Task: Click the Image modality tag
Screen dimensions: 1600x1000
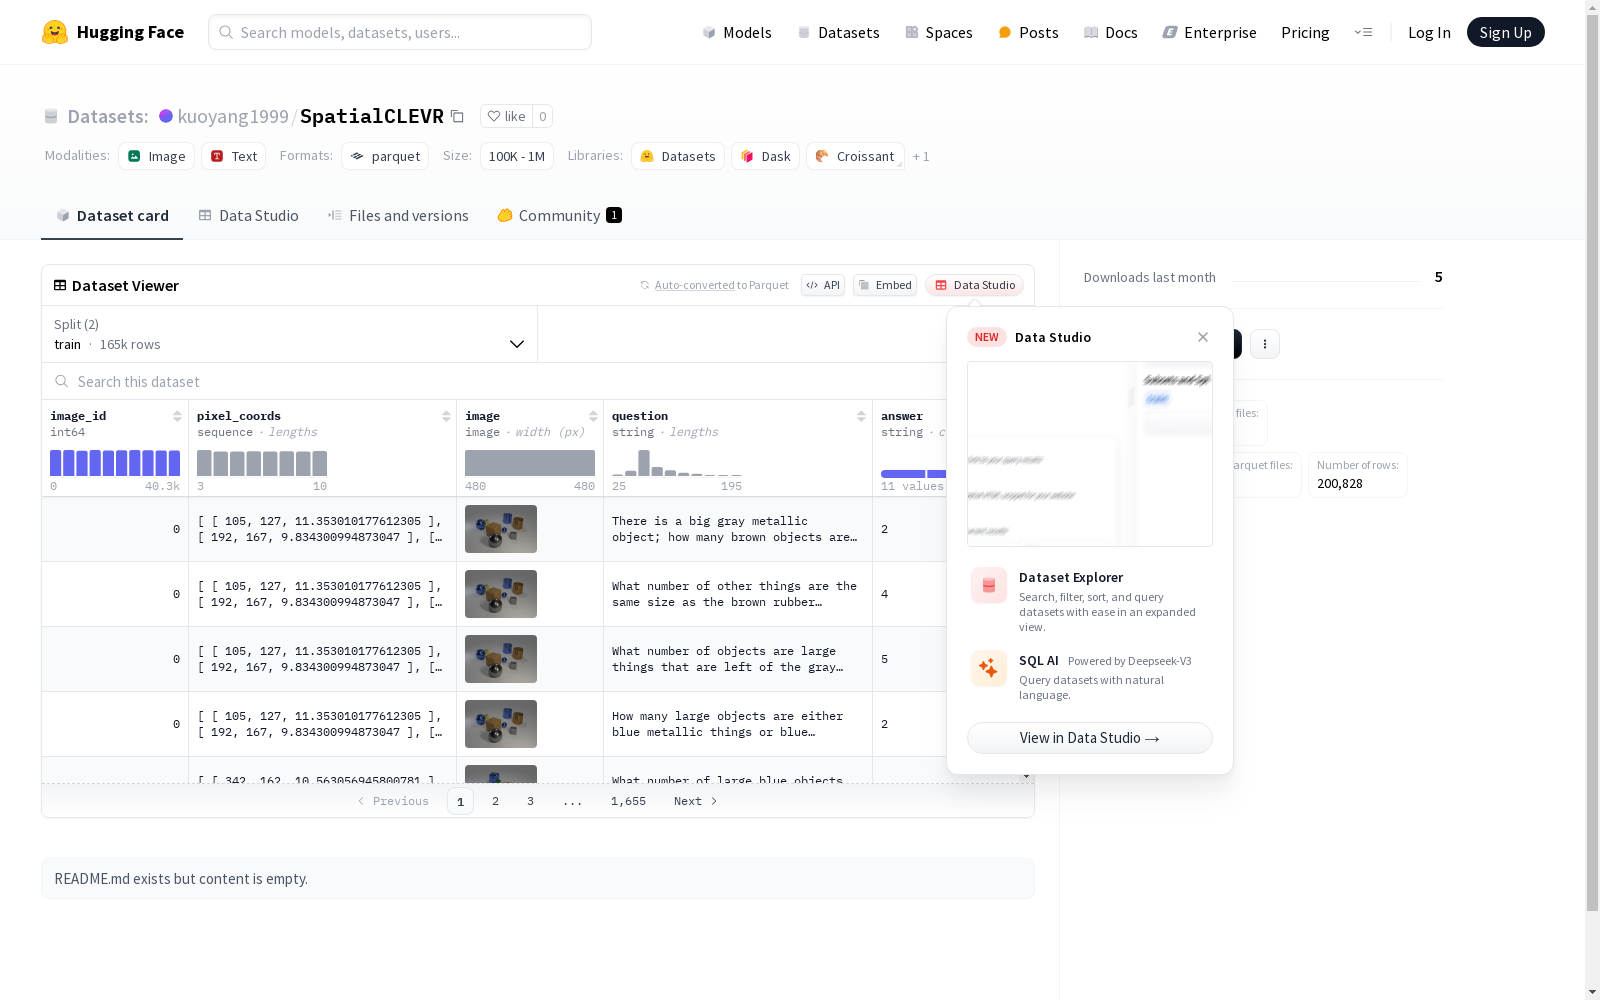Action: pyautogui.click(x=157, y=156)
